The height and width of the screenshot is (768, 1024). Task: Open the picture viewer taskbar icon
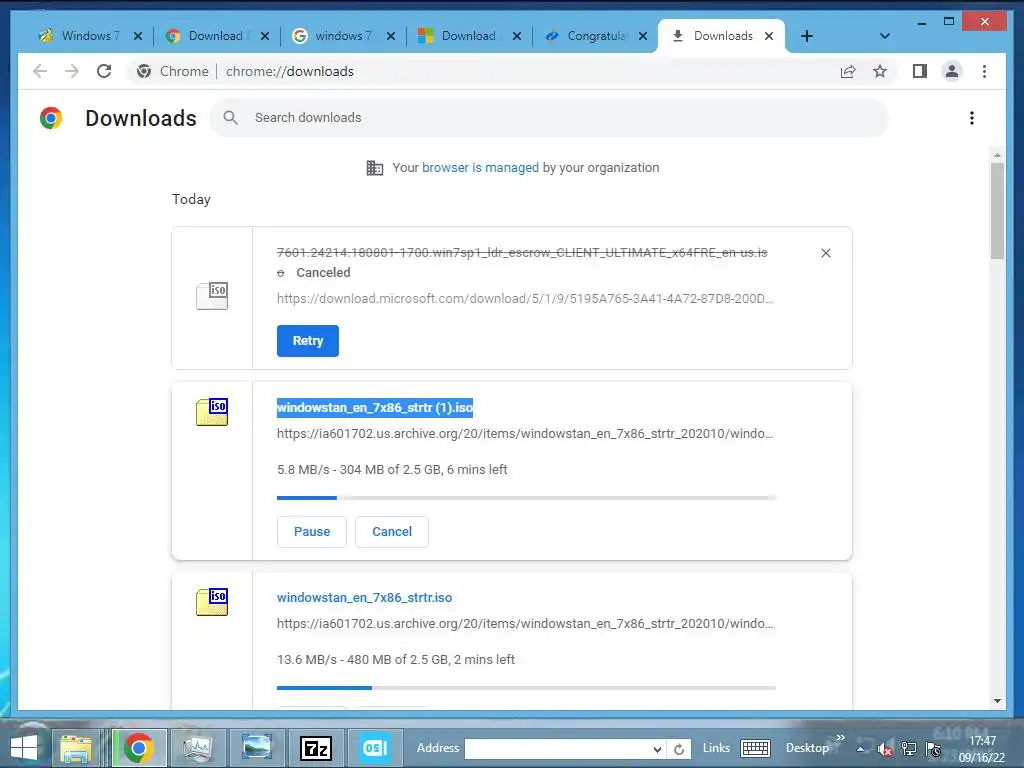pyautogui.click(x=257, y=748)
